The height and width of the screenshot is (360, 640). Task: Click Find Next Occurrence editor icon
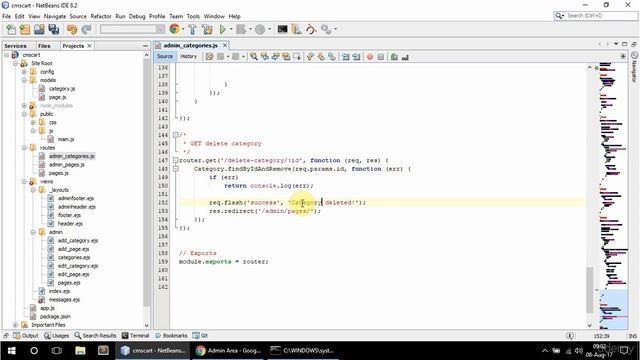(276, 57)
